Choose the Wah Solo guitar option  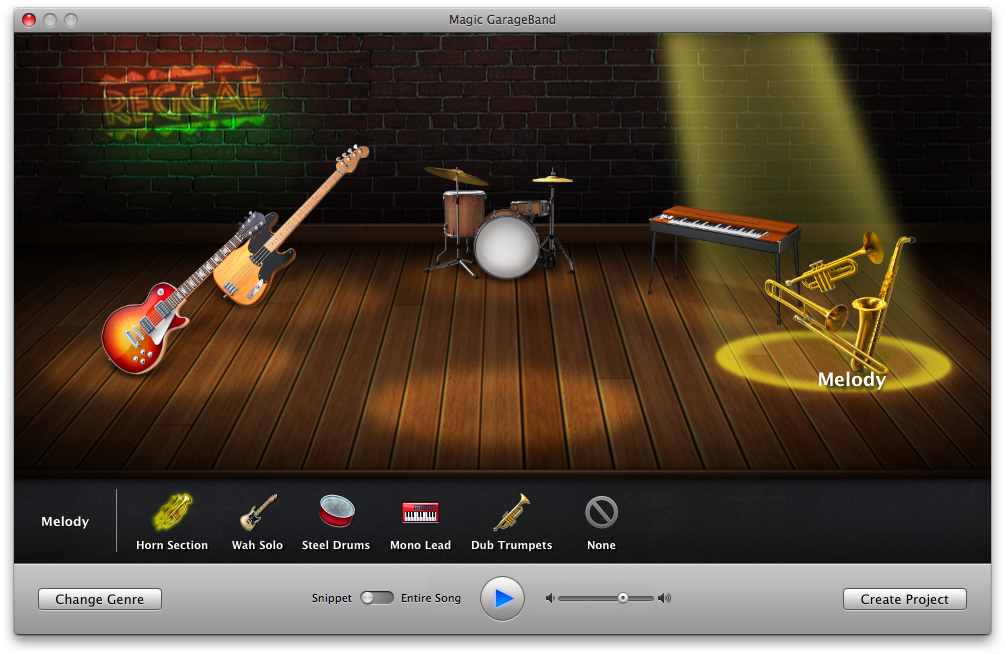tap(257, 520)
